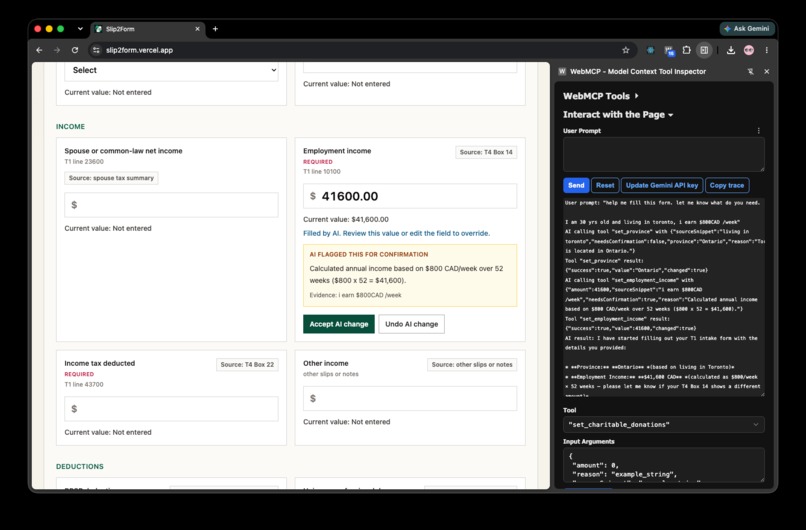Open the blue gear extension icon
The height and width of the screenshot is (530, 806).
pyautogui.click(x=651, y=50)
